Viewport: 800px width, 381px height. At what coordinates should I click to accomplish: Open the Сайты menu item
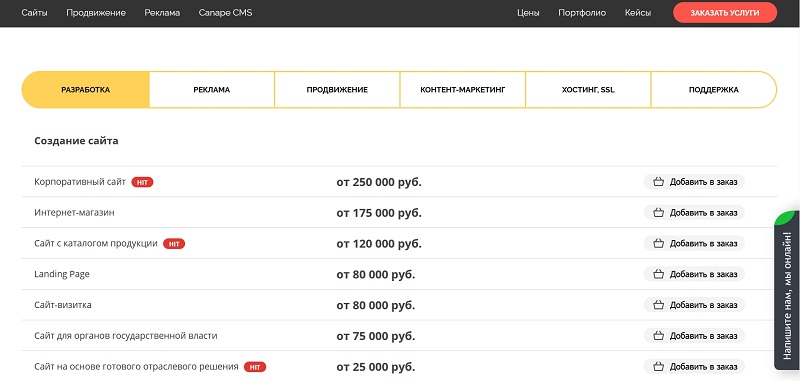[x=35, y=13]
